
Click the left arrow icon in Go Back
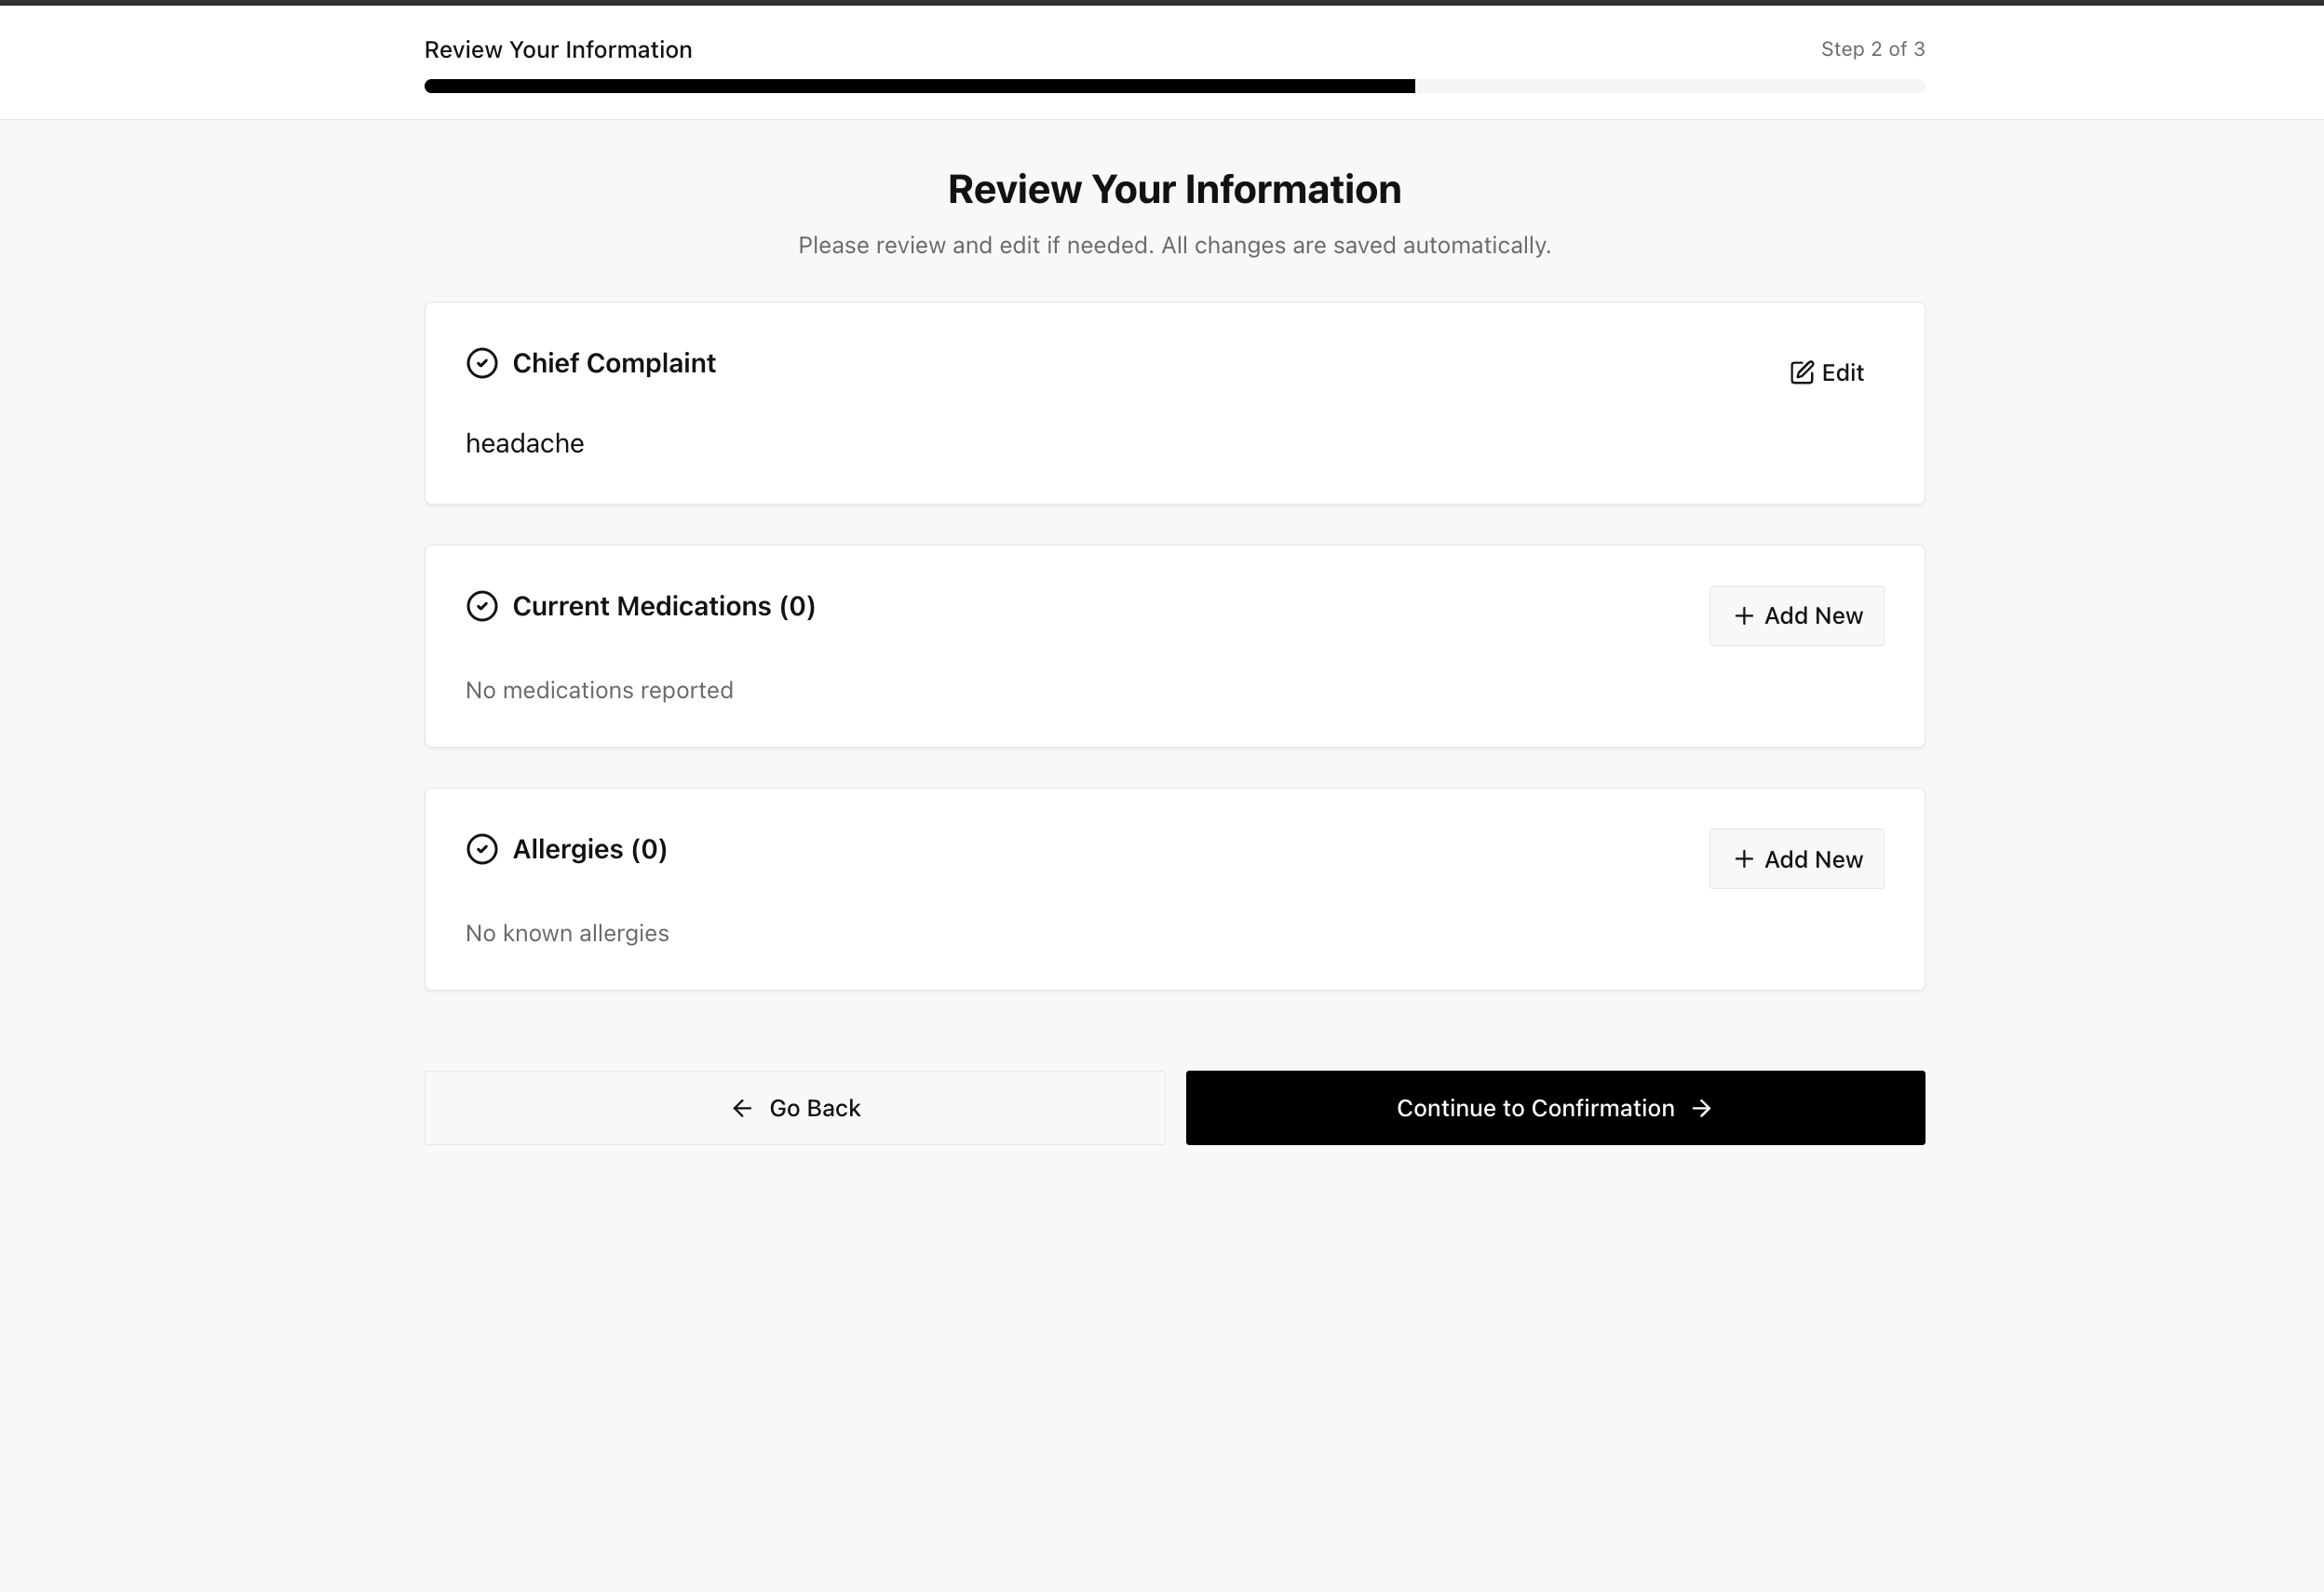[x=741, y=1108]
